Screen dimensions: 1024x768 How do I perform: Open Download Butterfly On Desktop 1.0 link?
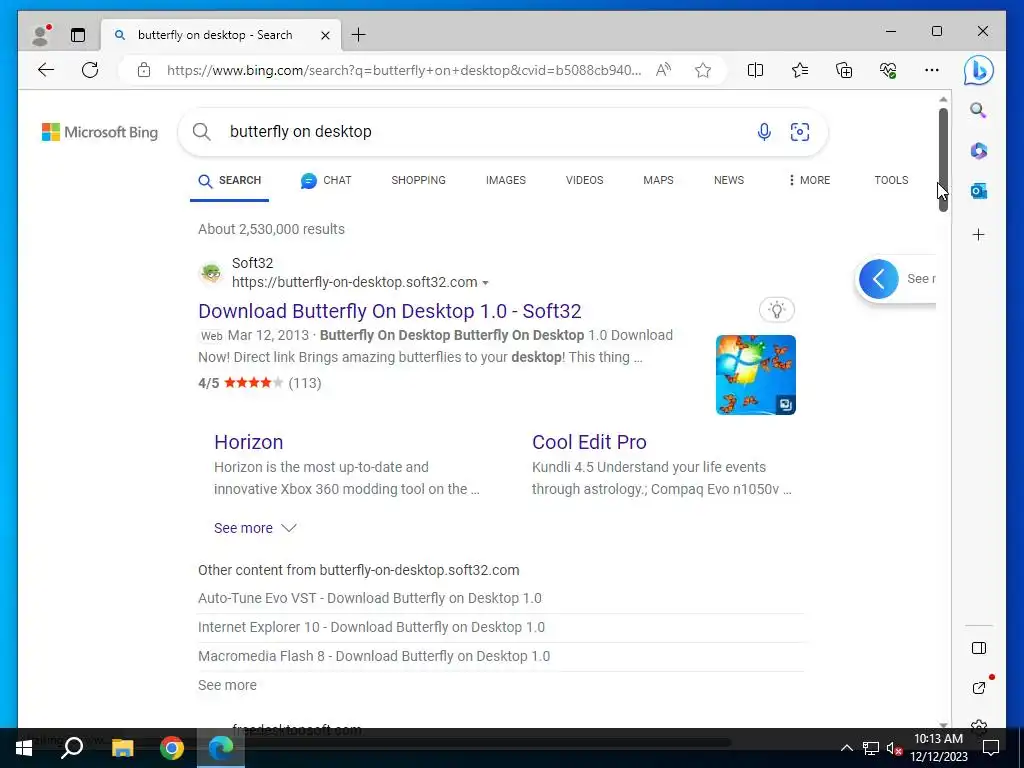(389, 311)
